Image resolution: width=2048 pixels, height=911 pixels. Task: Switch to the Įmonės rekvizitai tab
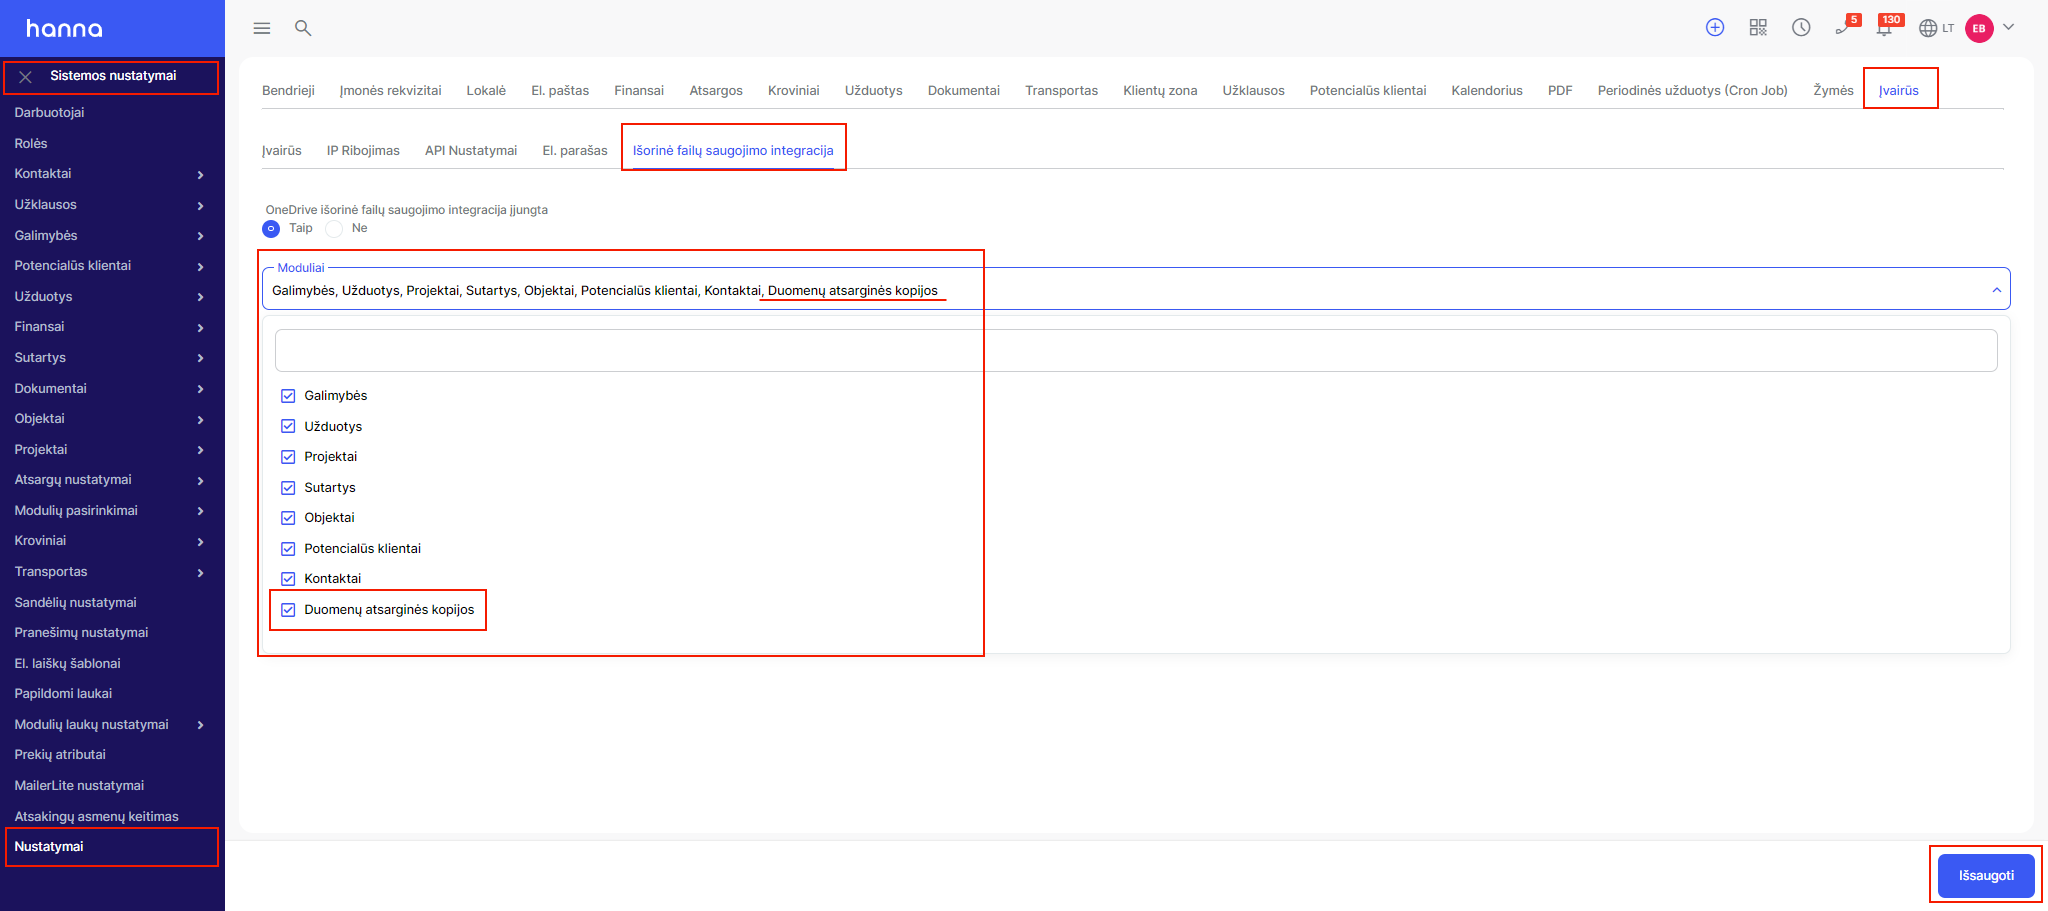point(390,91)
